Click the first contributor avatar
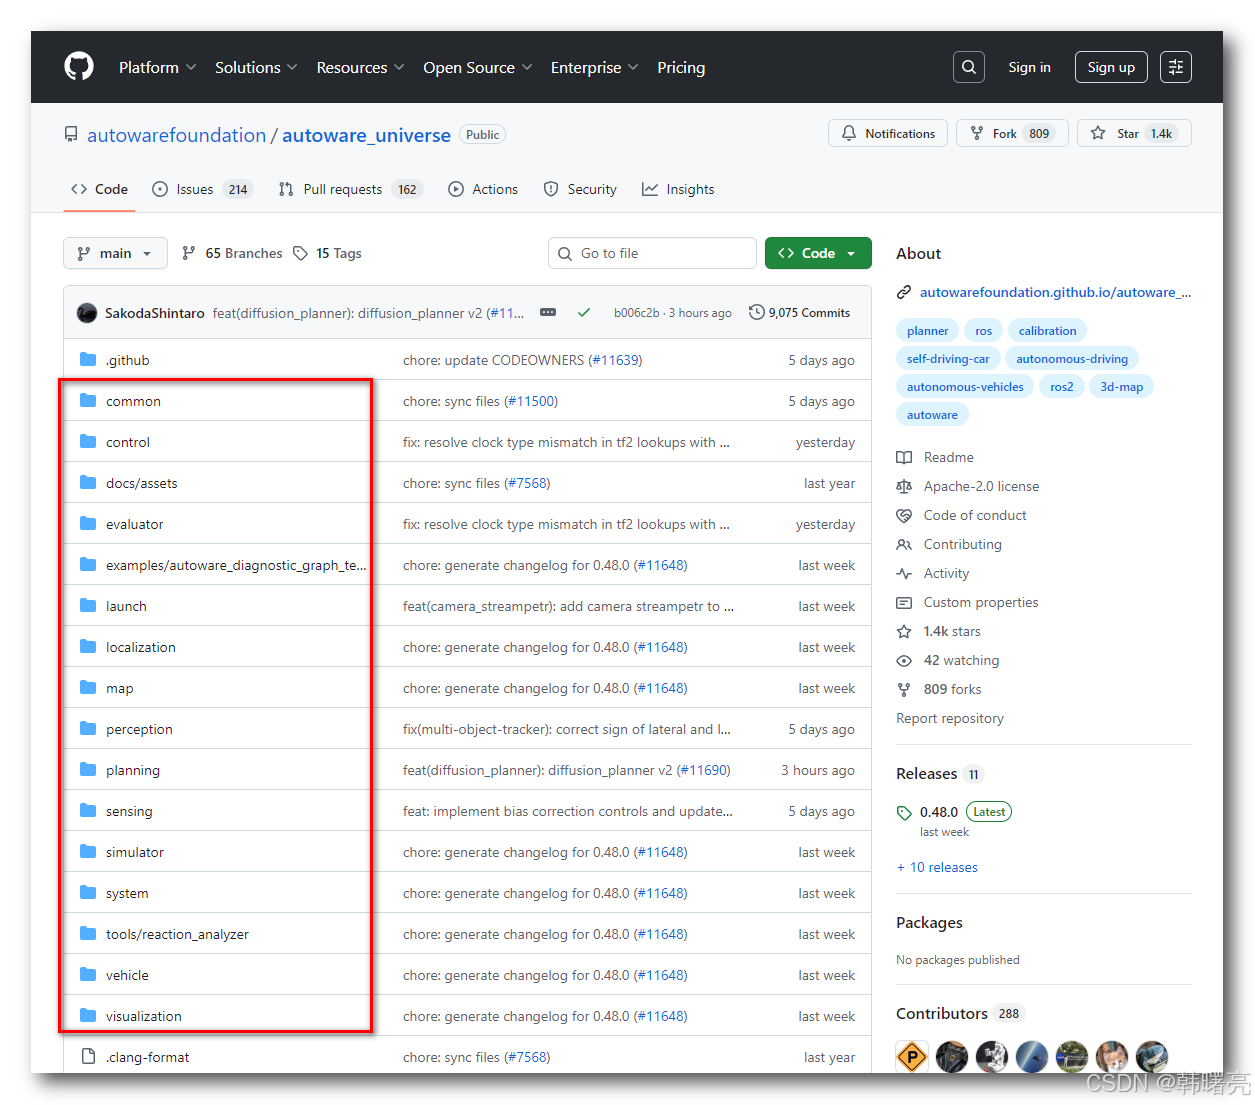1255x1105 pixels. coord(912,1057)
